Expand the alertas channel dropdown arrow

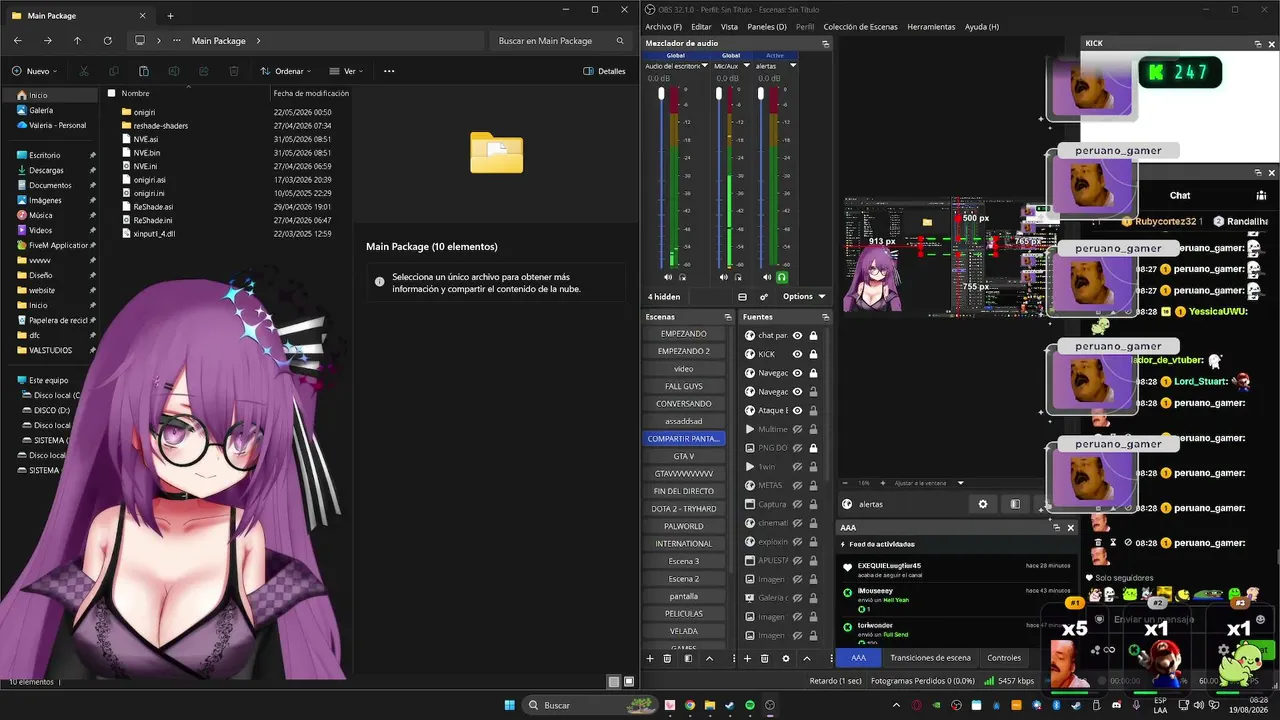coord(793,66)
